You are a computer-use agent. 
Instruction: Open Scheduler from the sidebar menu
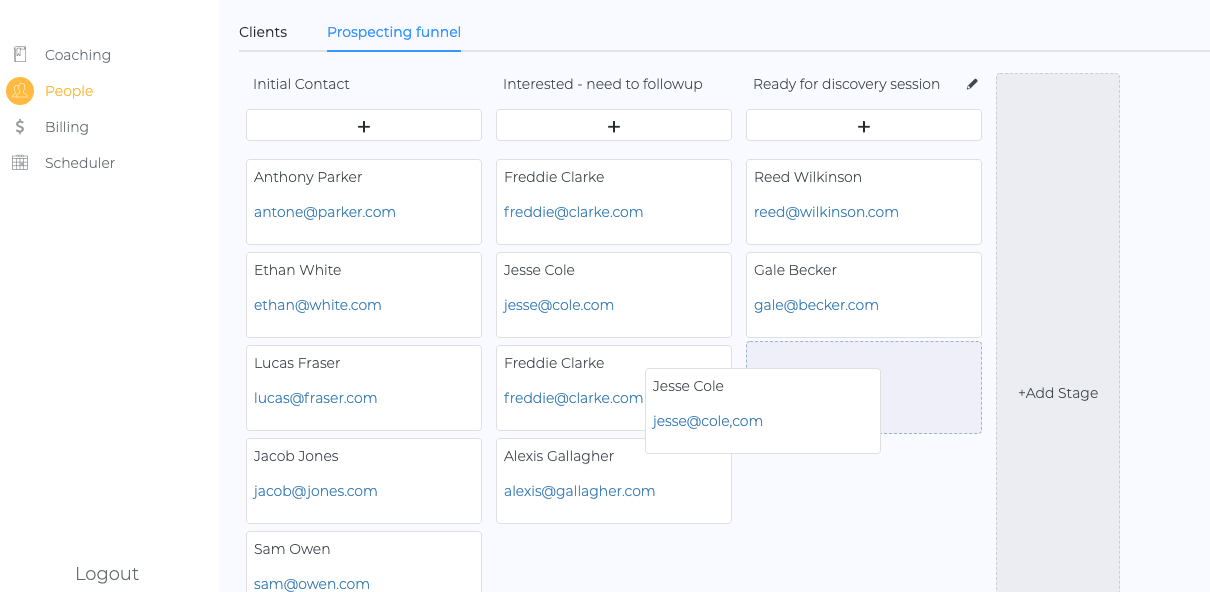(80, 163)
